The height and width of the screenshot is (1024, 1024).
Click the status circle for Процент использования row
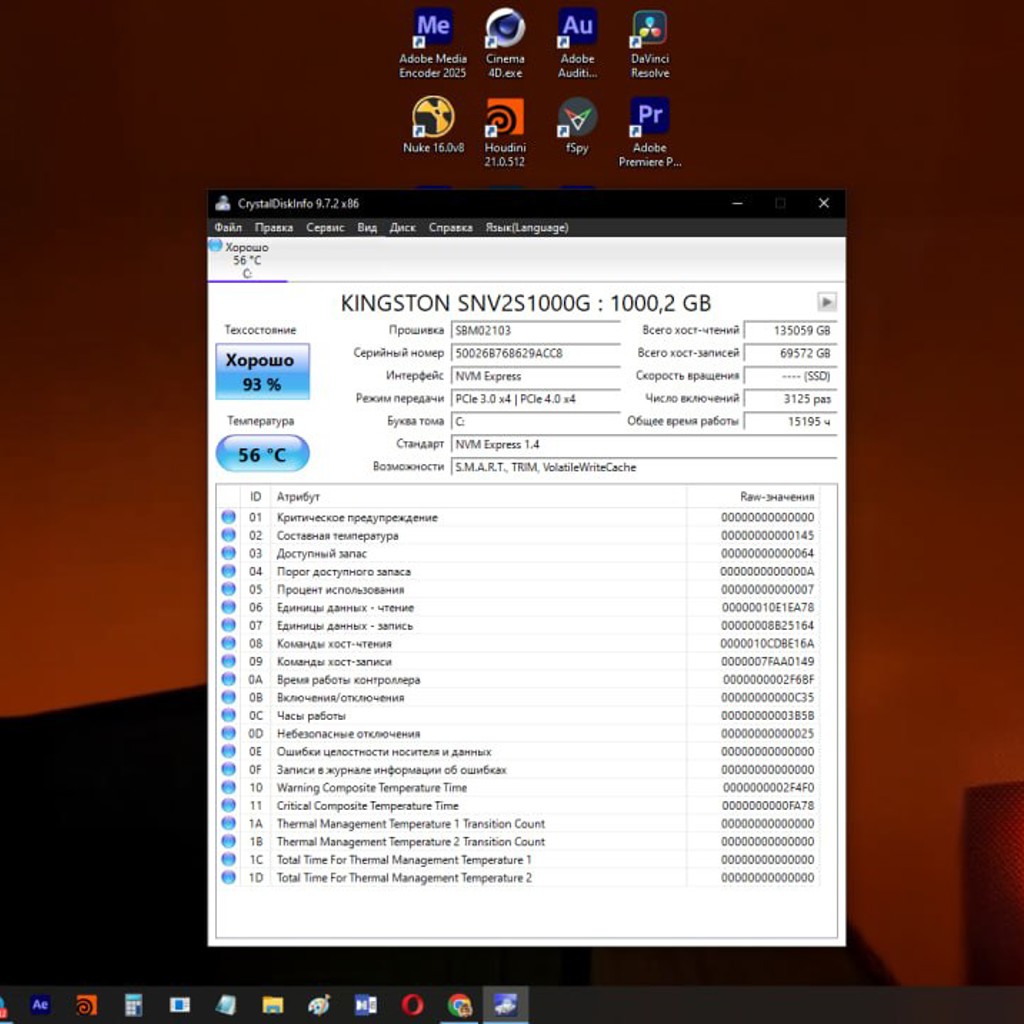229,589
